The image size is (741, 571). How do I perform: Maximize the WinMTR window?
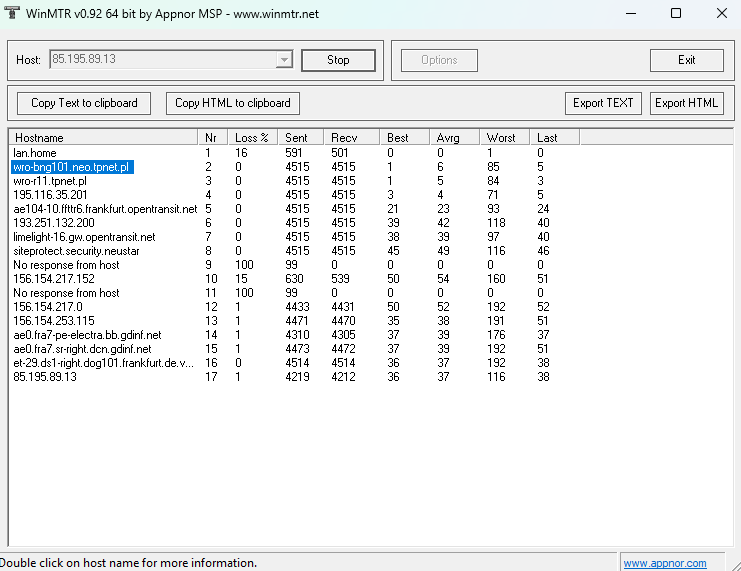[x=675, y=13]
